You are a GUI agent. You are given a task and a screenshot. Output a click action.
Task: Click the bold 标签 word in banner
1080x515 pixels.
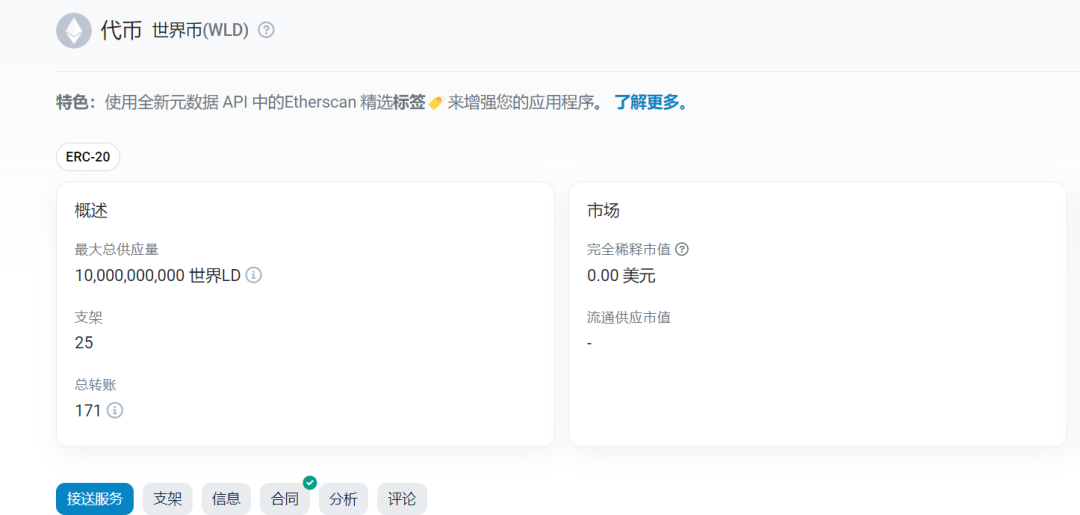click(409, 103)
